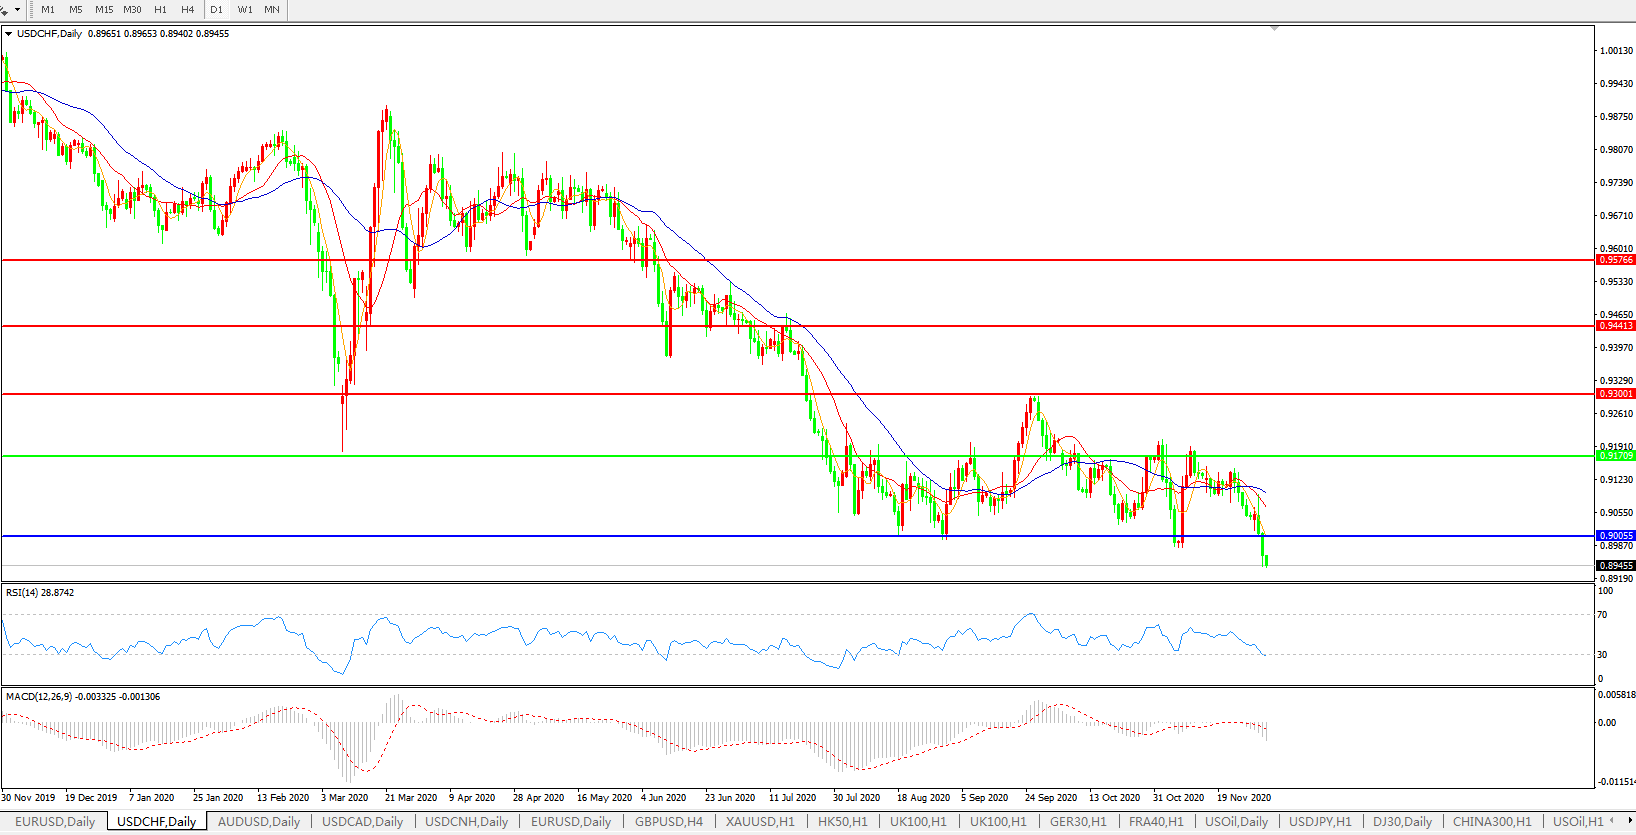Expand the USDCHF,Daily chart title triangle
Viewport: 1636px width, 835px height.
point(9,34)
